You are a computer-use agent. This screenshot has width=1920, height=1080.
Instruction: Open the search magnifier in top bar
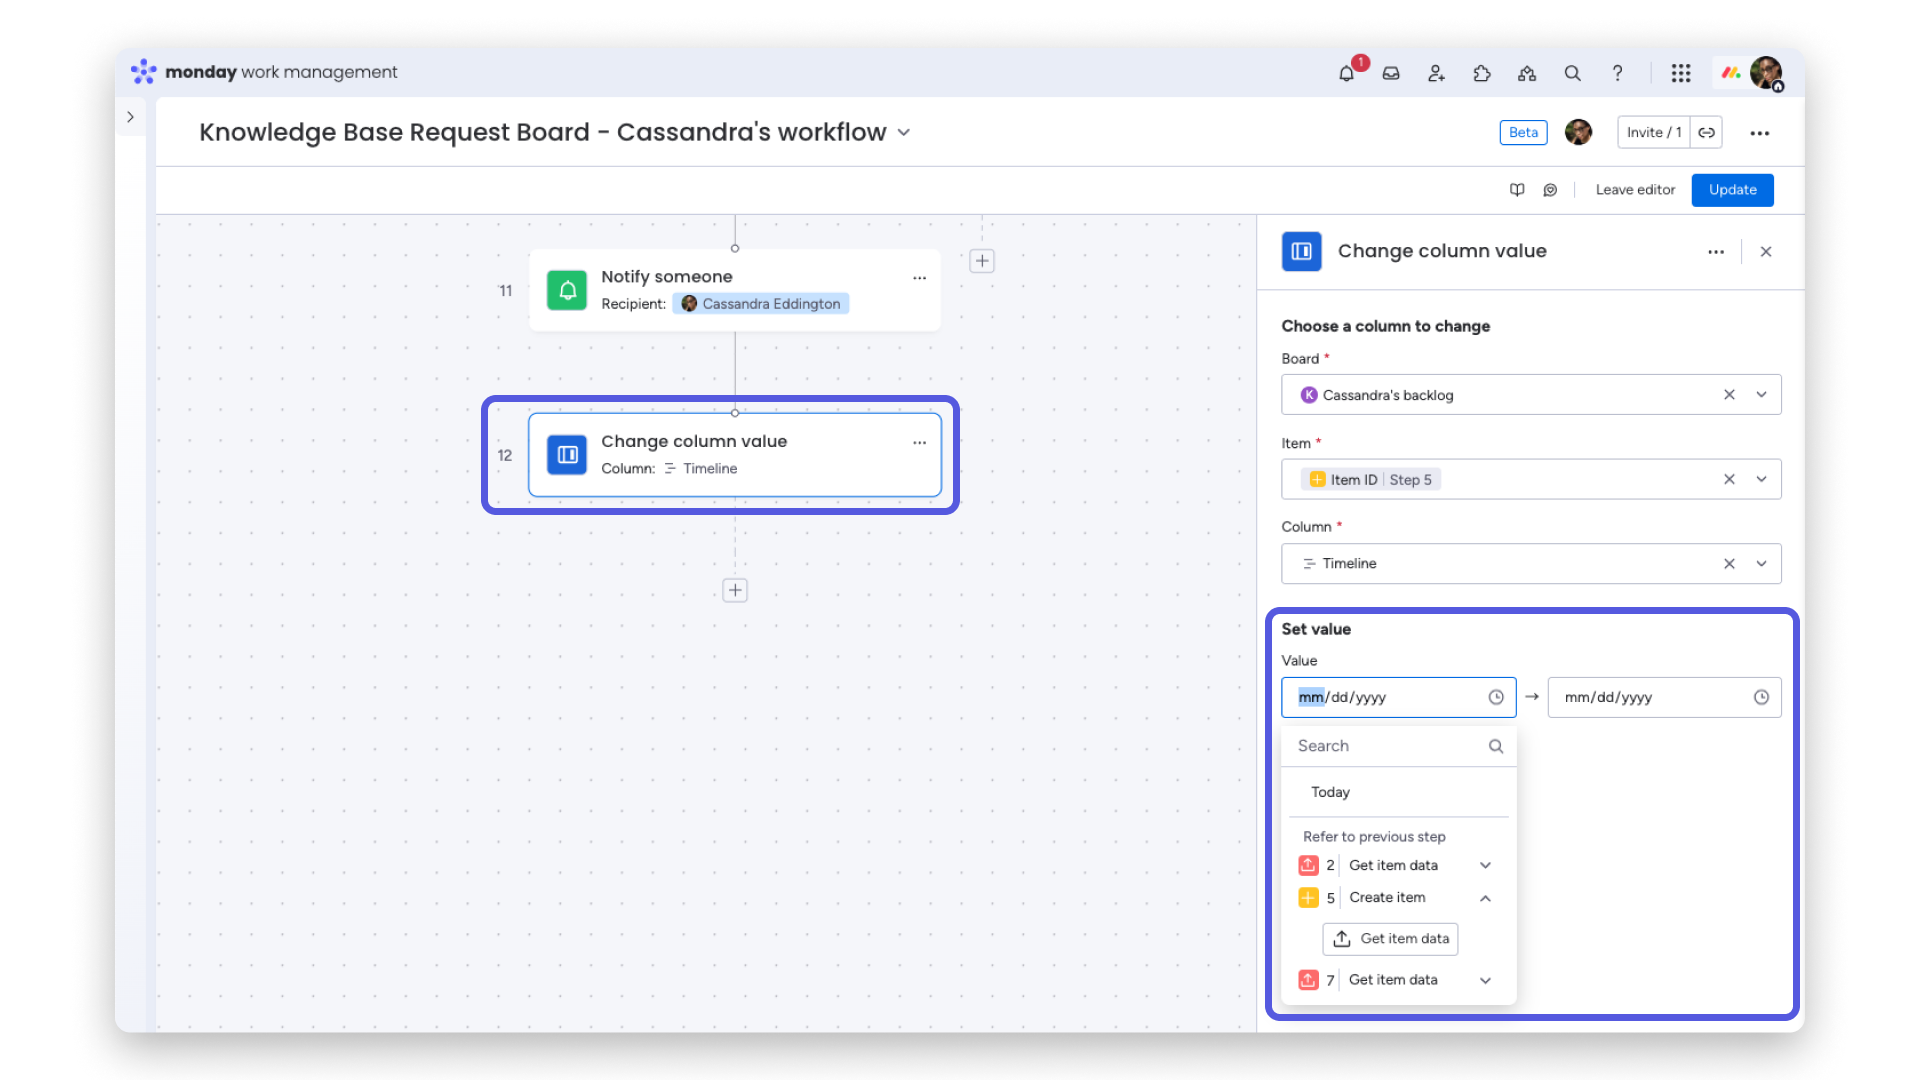[1572, 73]
